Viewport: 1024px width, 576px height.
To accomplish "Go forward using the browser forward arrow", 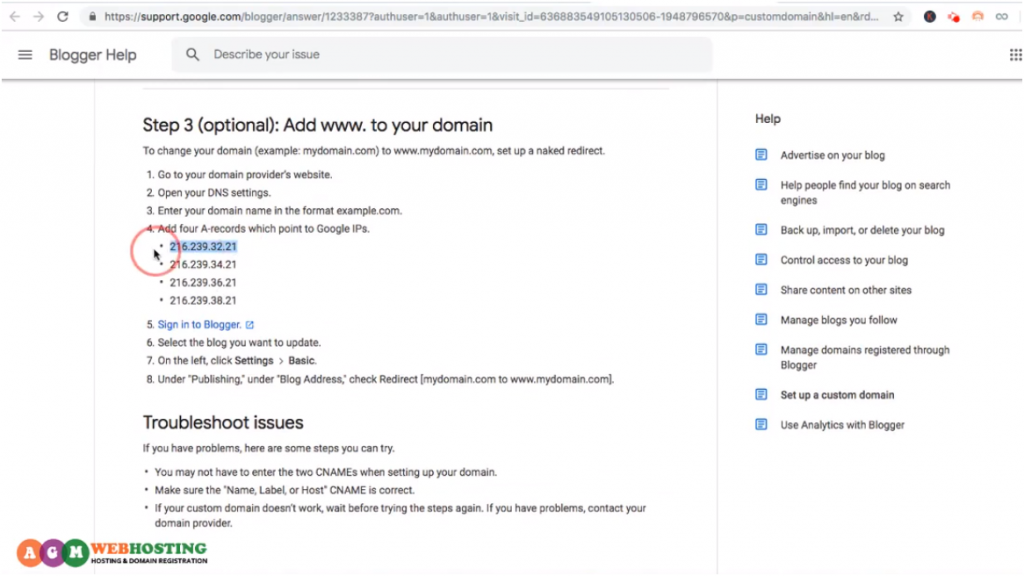I will [x=39, y=17].
